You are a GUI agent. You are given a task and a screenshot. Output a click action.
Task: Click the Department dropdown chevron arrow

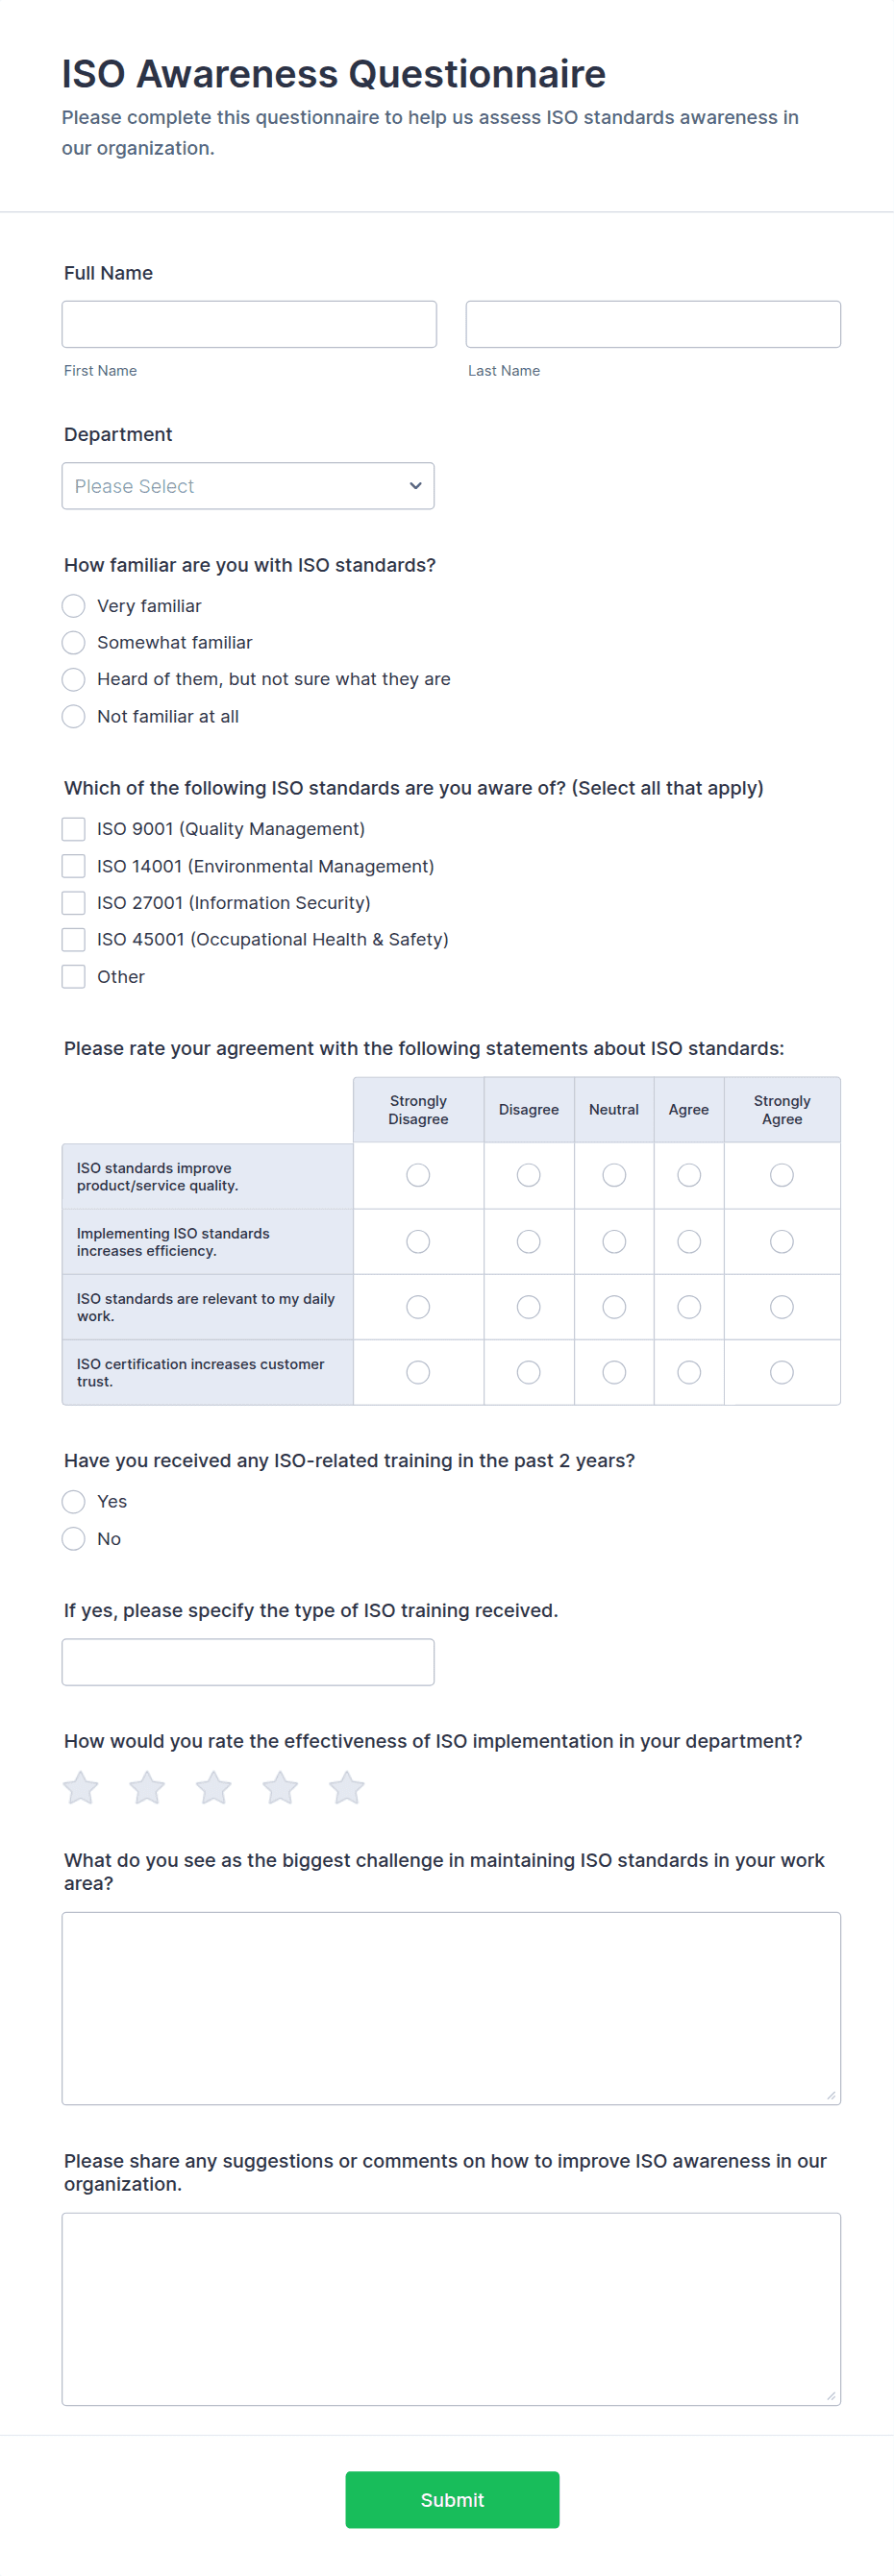(x=415, y=486)
